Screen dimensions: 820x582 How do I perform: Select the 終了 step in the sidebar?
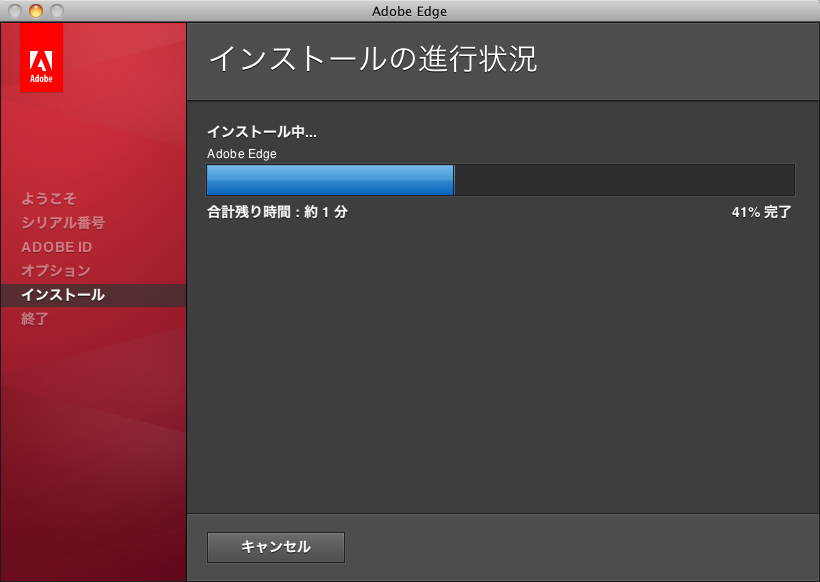[35, 319]
